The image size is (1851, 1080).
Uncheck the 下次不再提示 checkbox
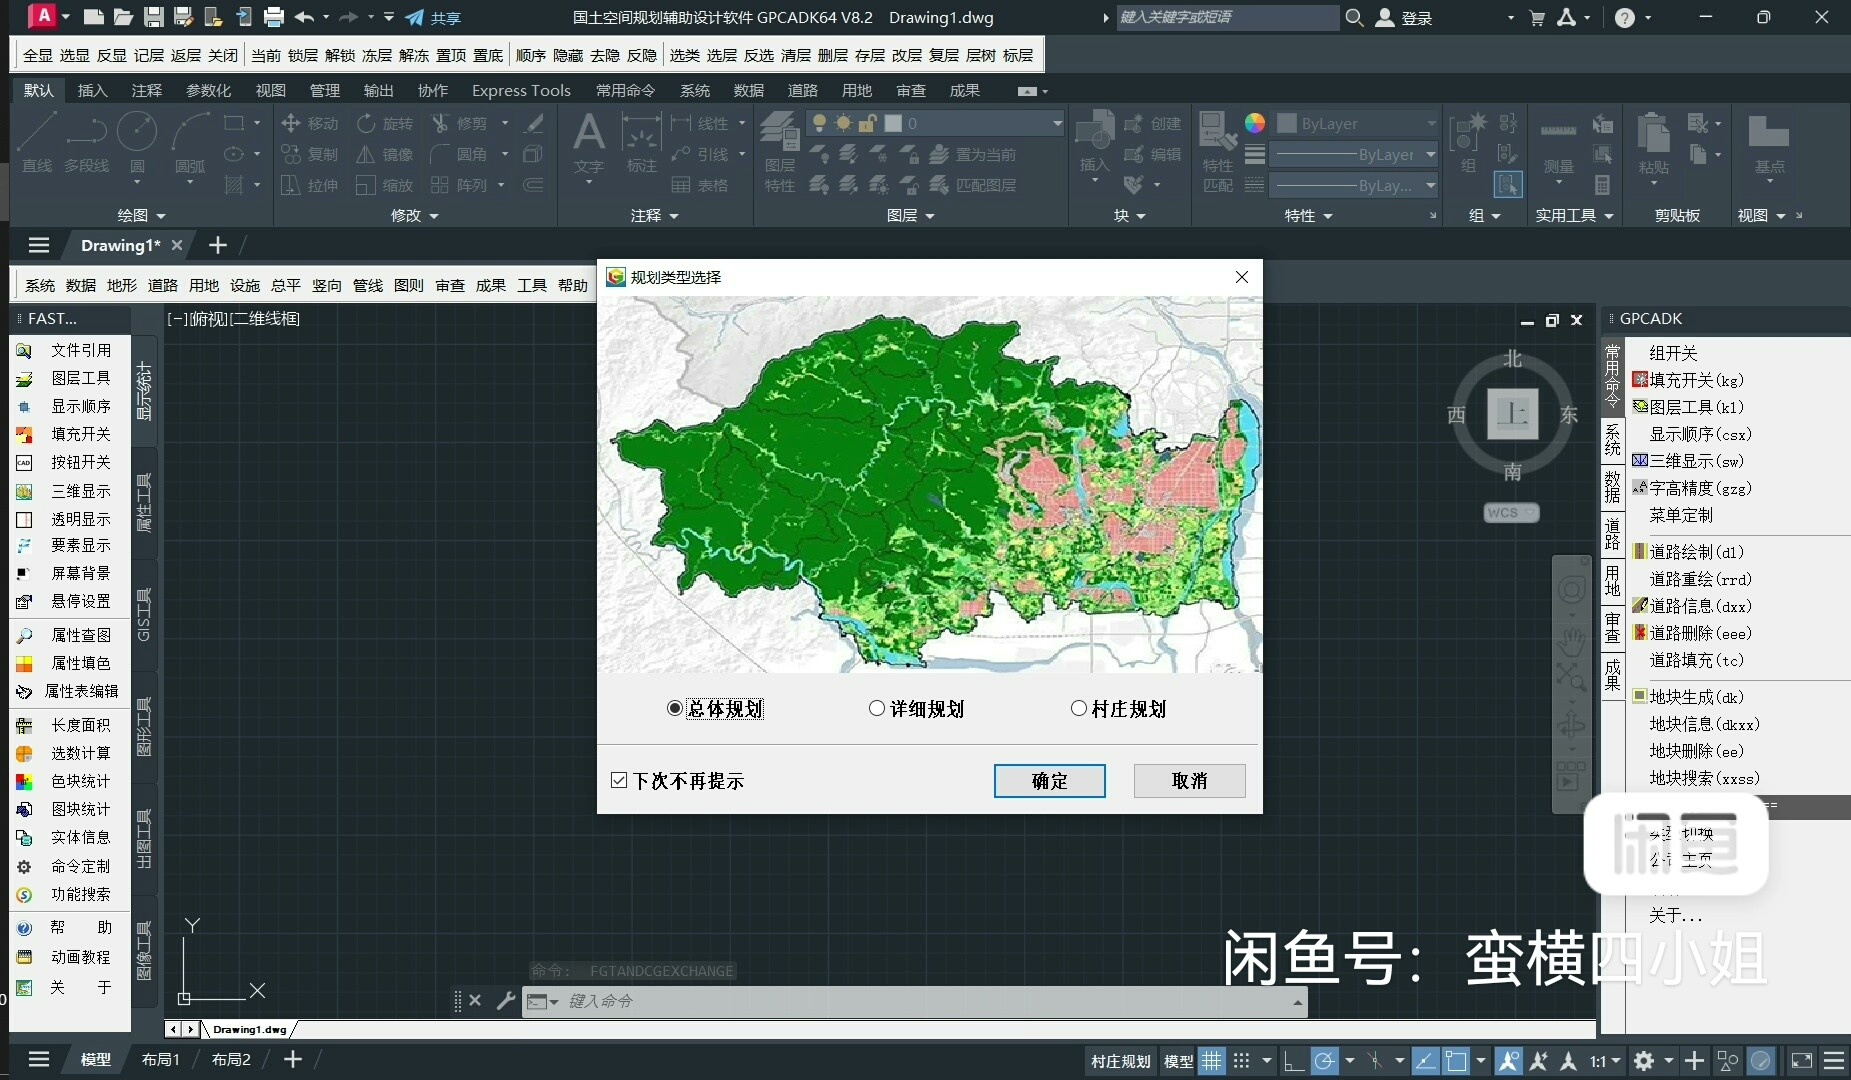(619, 781)
